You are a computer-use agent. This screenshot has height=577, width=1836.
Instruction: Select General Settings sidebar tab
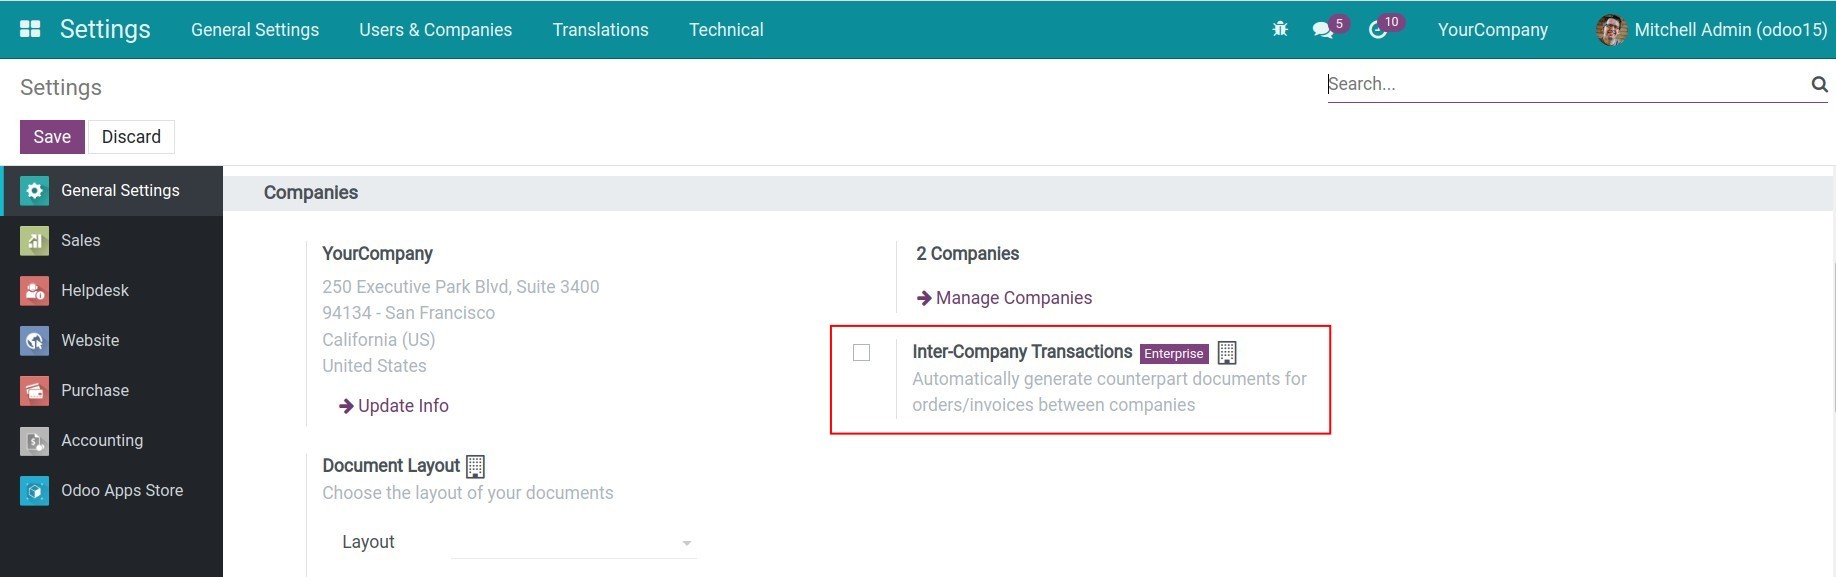[x=111, y=191]
